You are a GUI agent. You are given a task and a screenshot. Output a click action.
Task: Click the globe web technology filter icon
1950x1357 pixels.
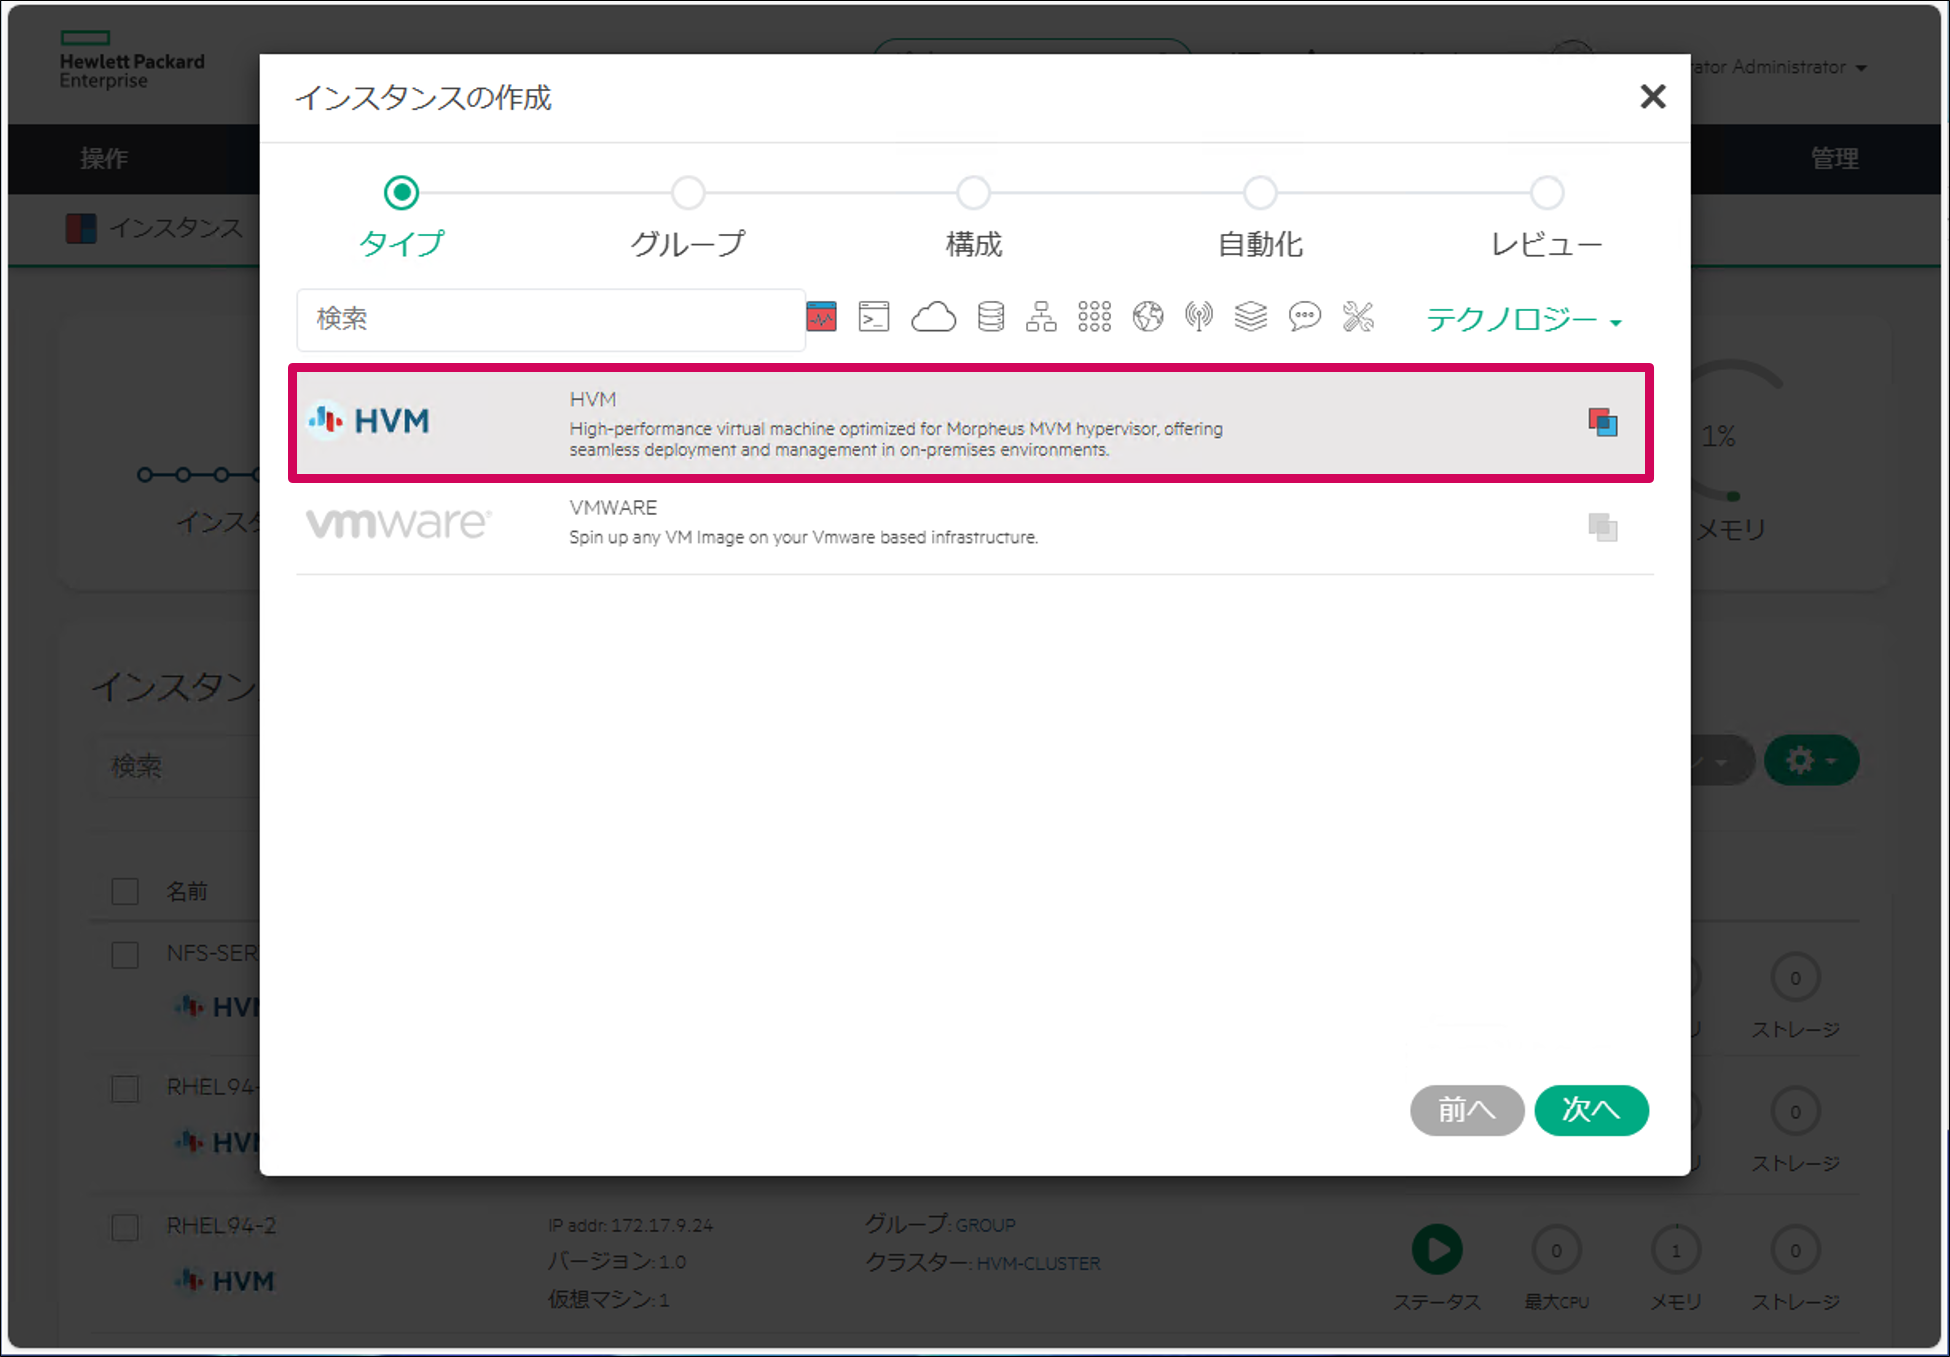pos(1148,317)
